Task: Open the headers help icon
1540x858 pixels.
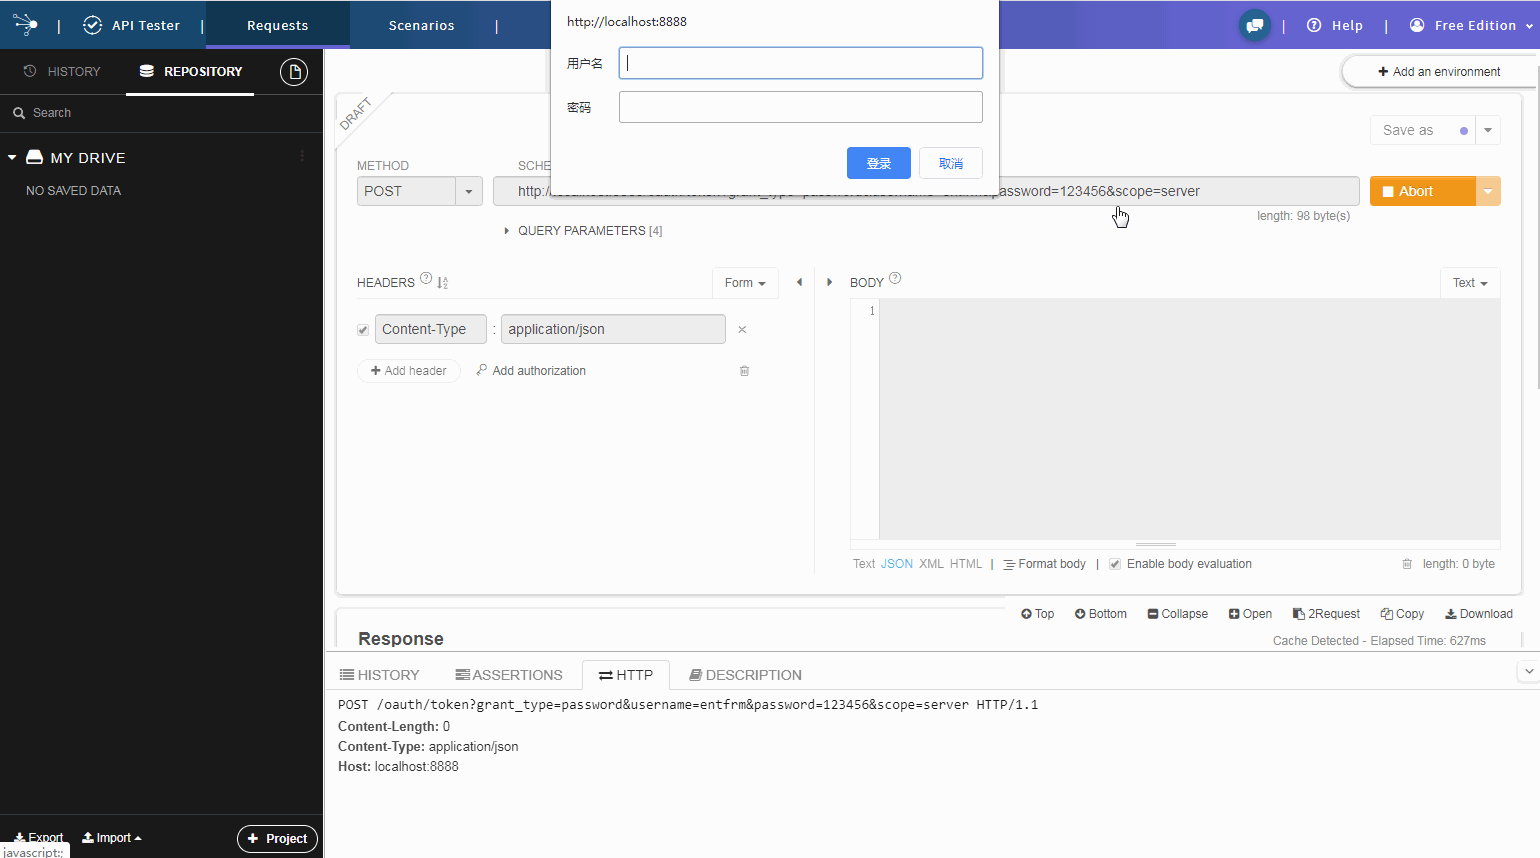Action: (x=426, y=279)
